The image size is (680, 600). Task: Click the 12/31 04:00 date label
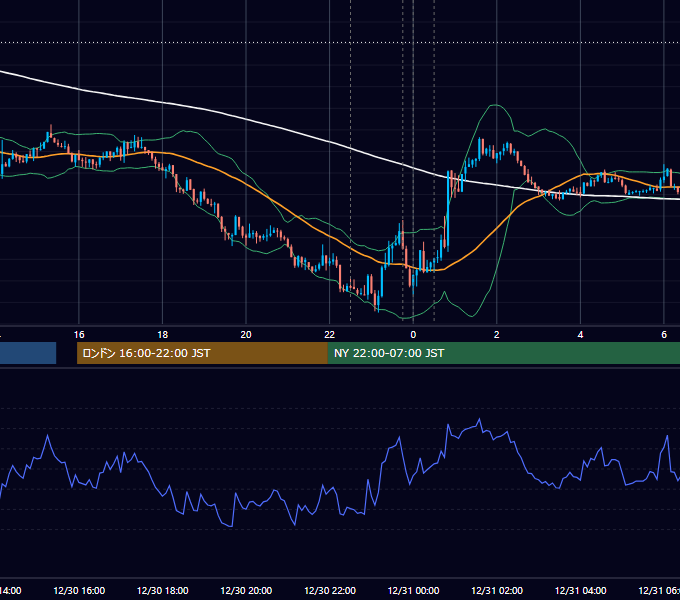coord(581,591)
